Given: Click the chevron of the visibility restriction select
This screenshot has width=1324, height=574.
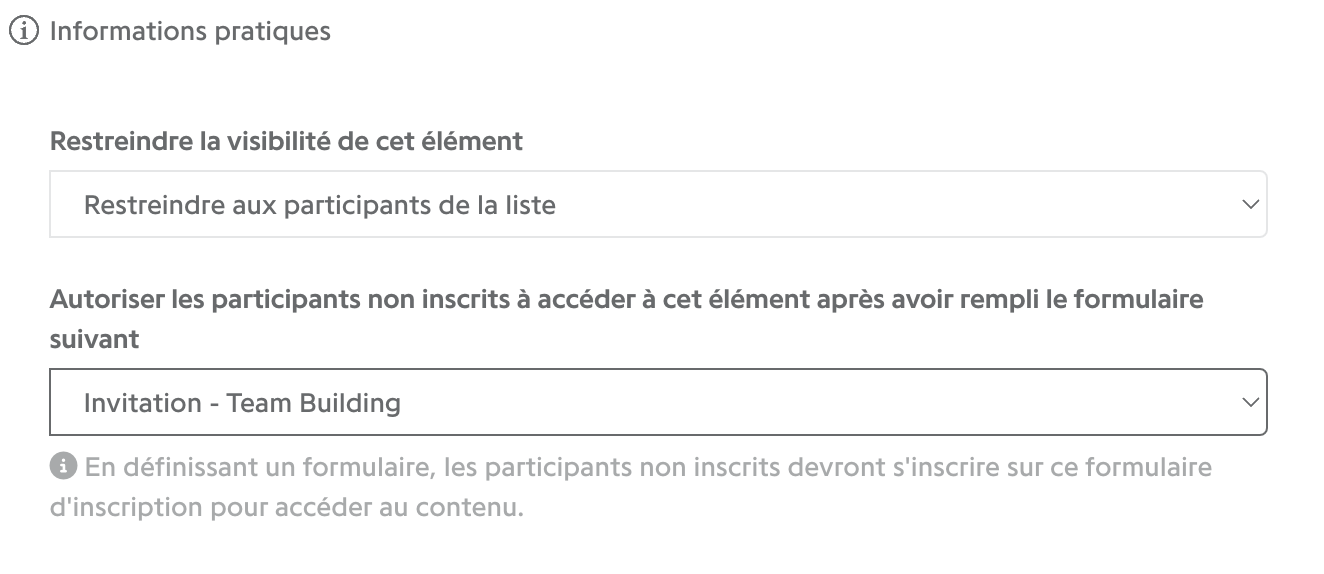Looking at the screenshot, I should 1249,204.
